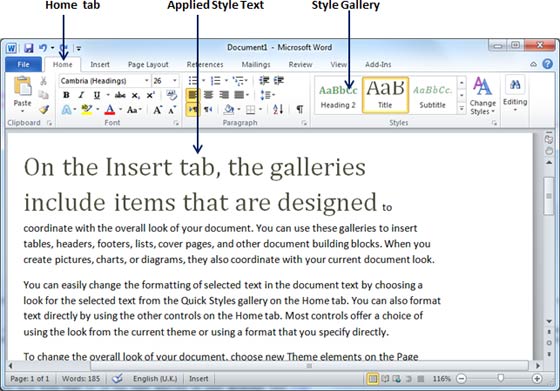
Task: Center the text
Action: click(x=209, y=95)
